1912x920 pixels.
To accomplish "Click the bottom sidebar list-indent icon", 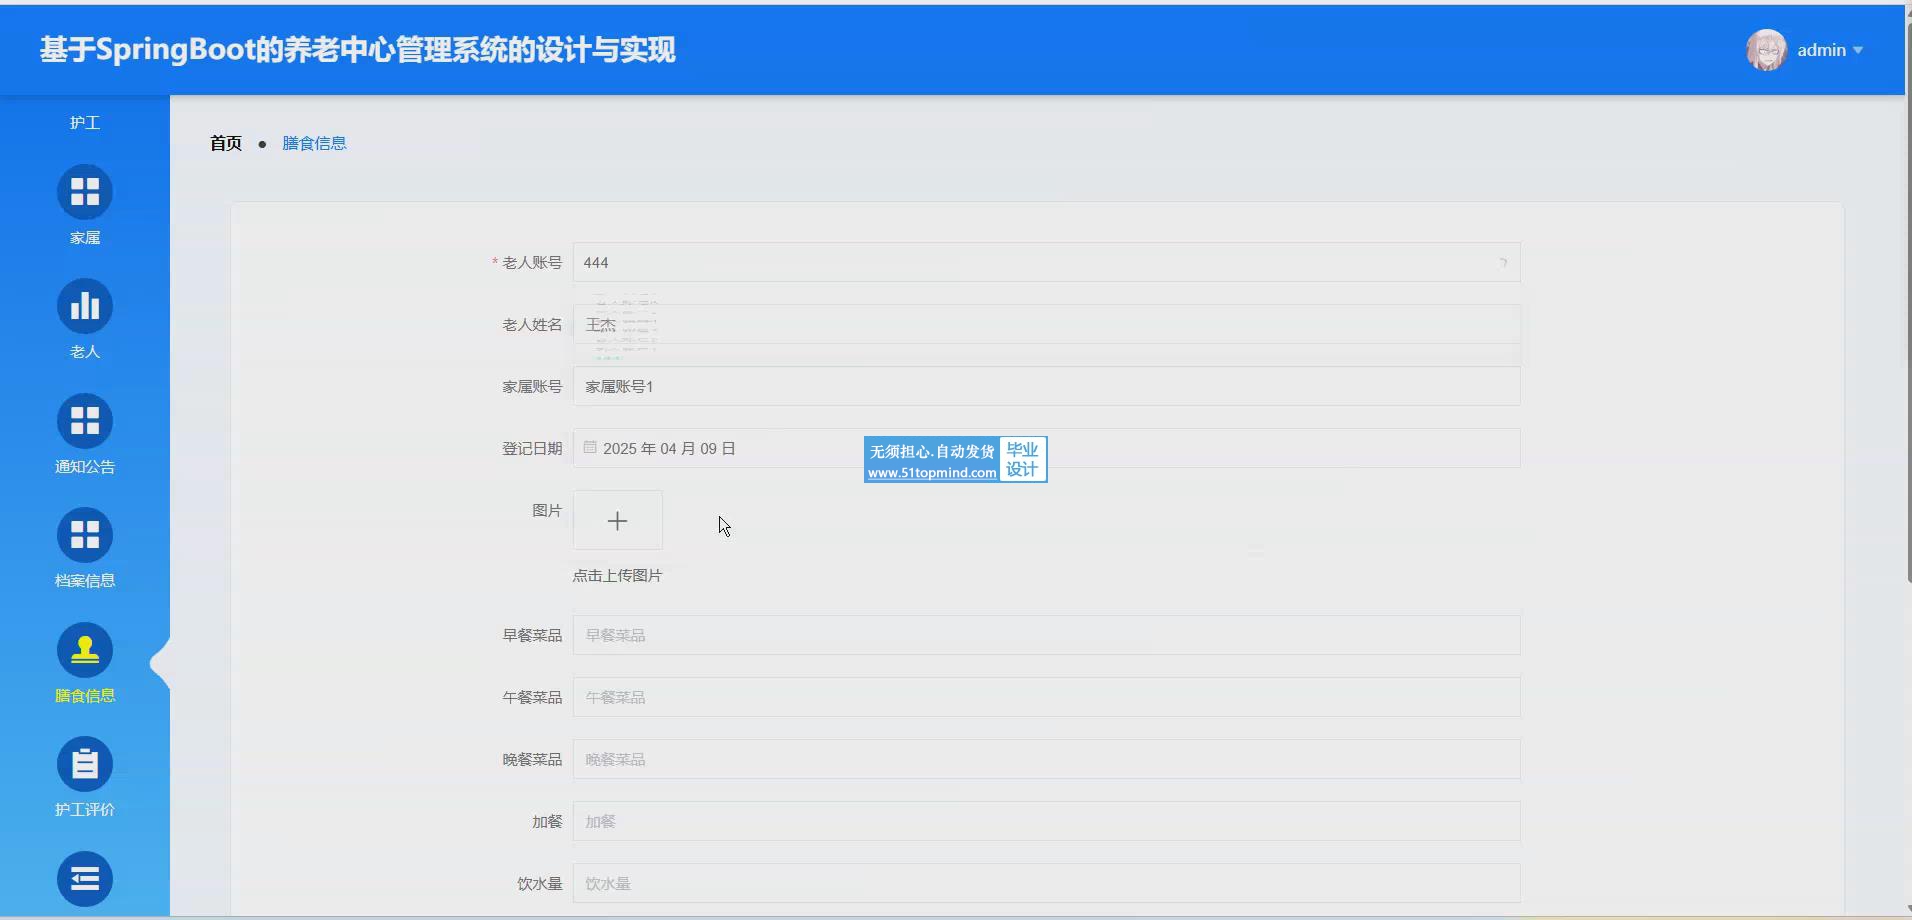I will coord(85,879).
